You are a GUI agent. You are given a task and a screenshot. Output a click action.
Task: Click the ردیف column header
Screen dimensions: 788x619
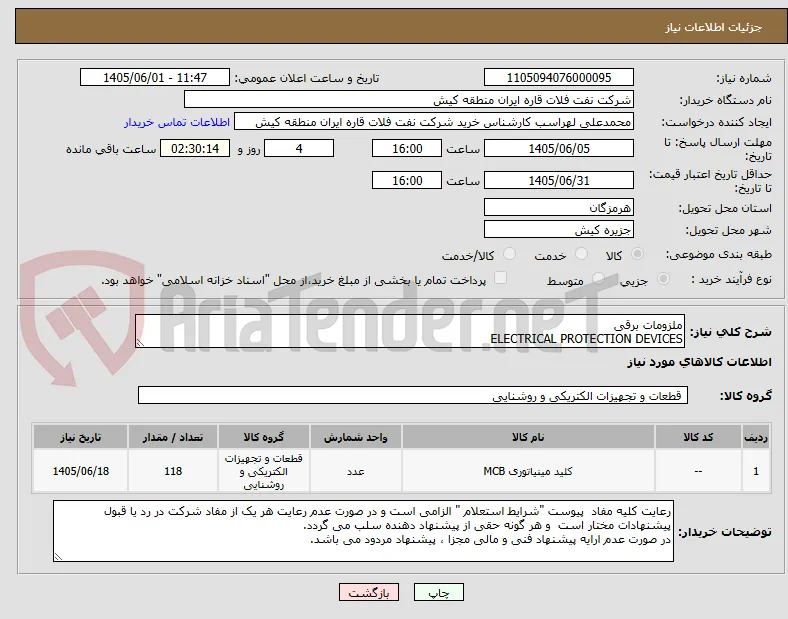[x=756, y=437]
